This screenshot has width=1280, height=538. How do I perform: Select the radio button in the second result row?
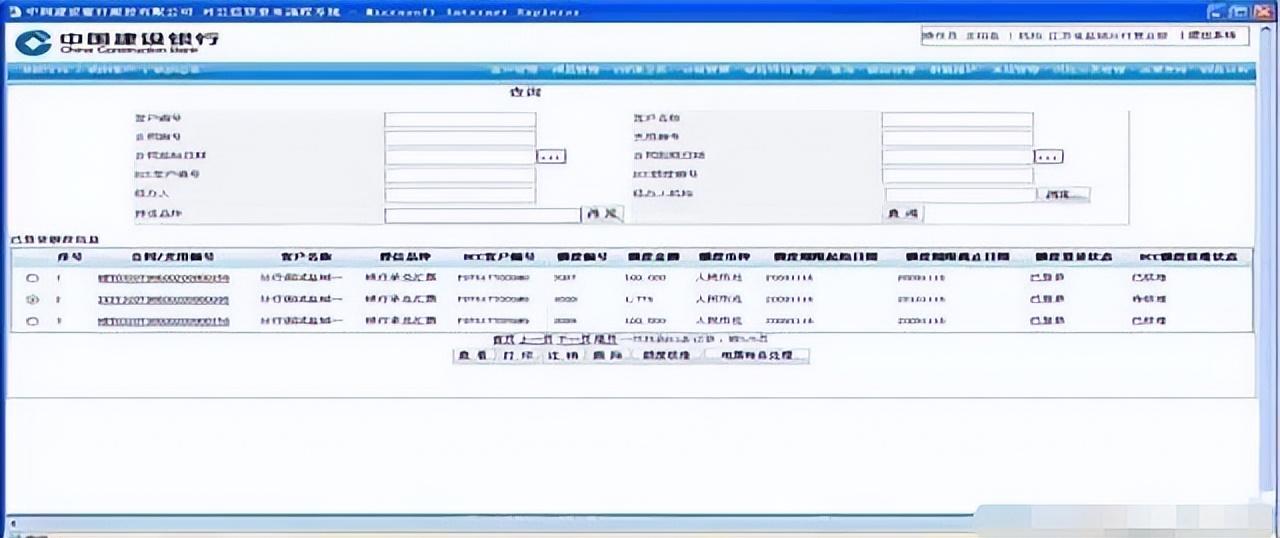32,300
